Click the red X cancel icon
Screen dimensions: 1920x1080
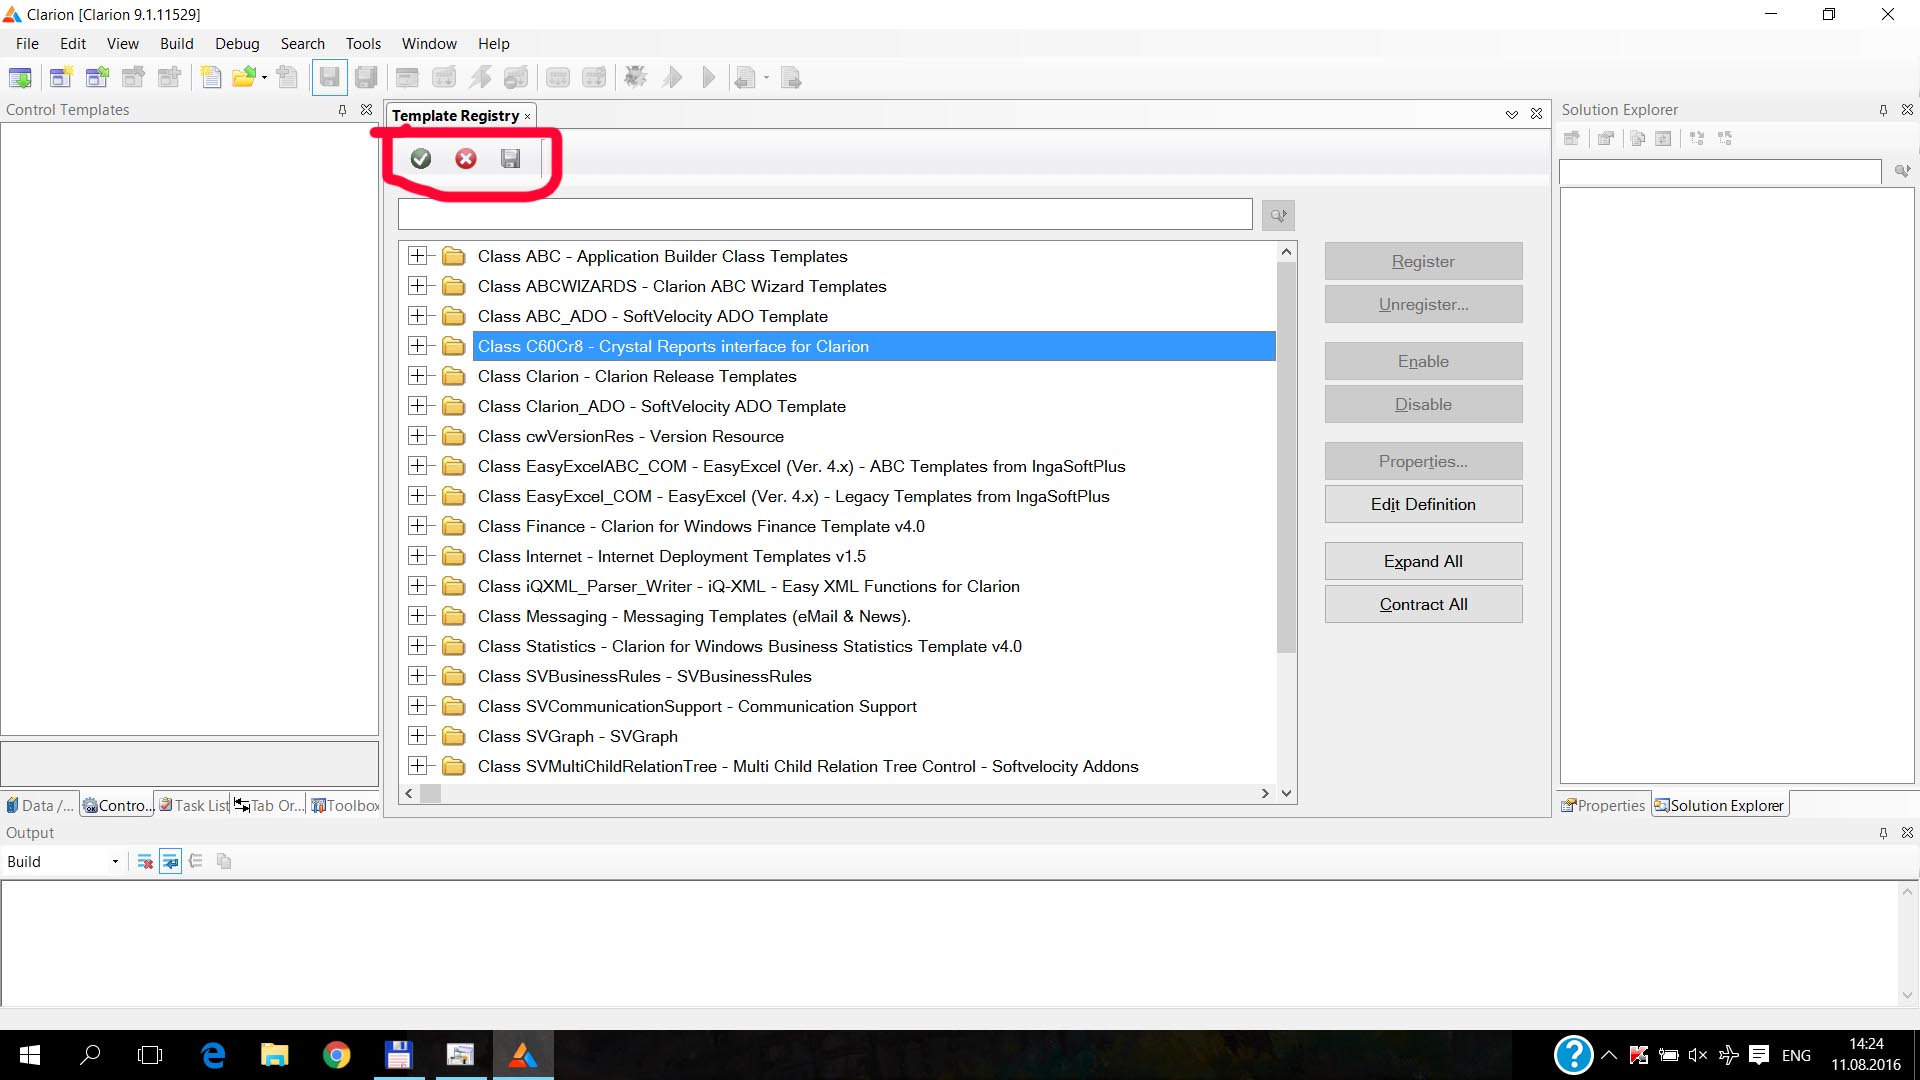coord(466,159)
